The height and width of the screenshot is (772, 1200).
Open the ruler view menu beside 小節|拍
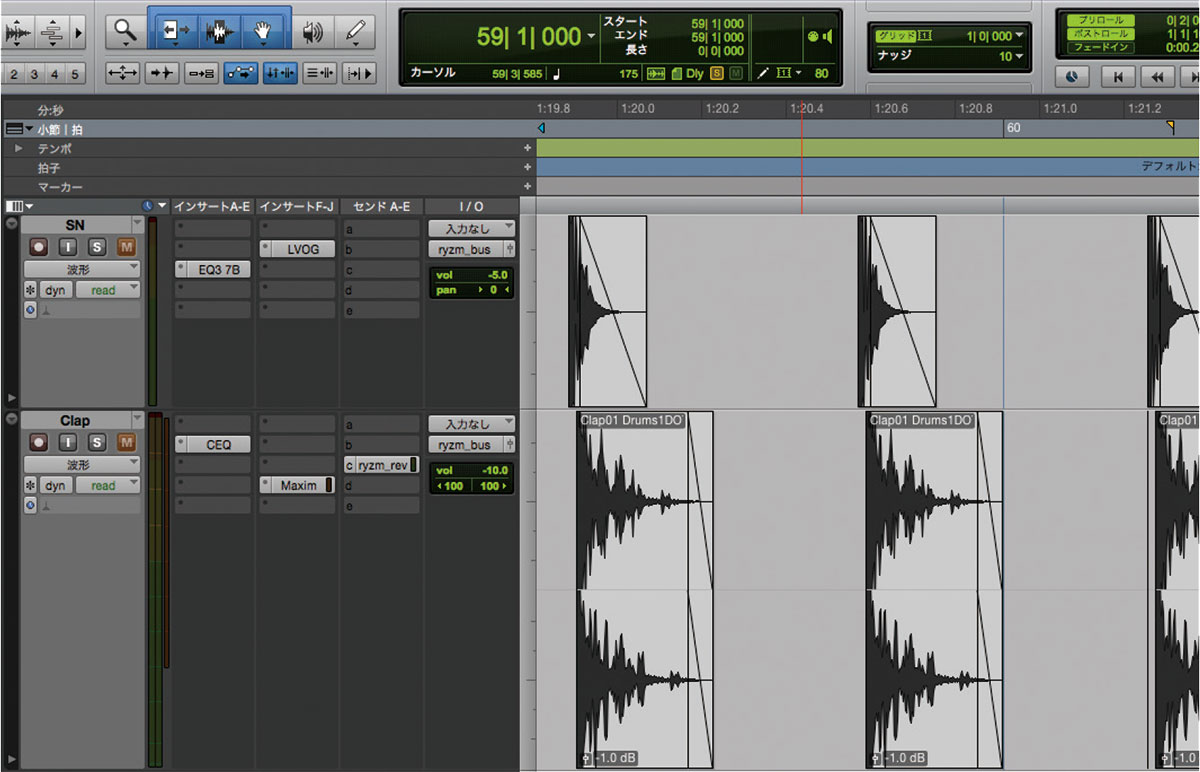[x=18, y=129]
